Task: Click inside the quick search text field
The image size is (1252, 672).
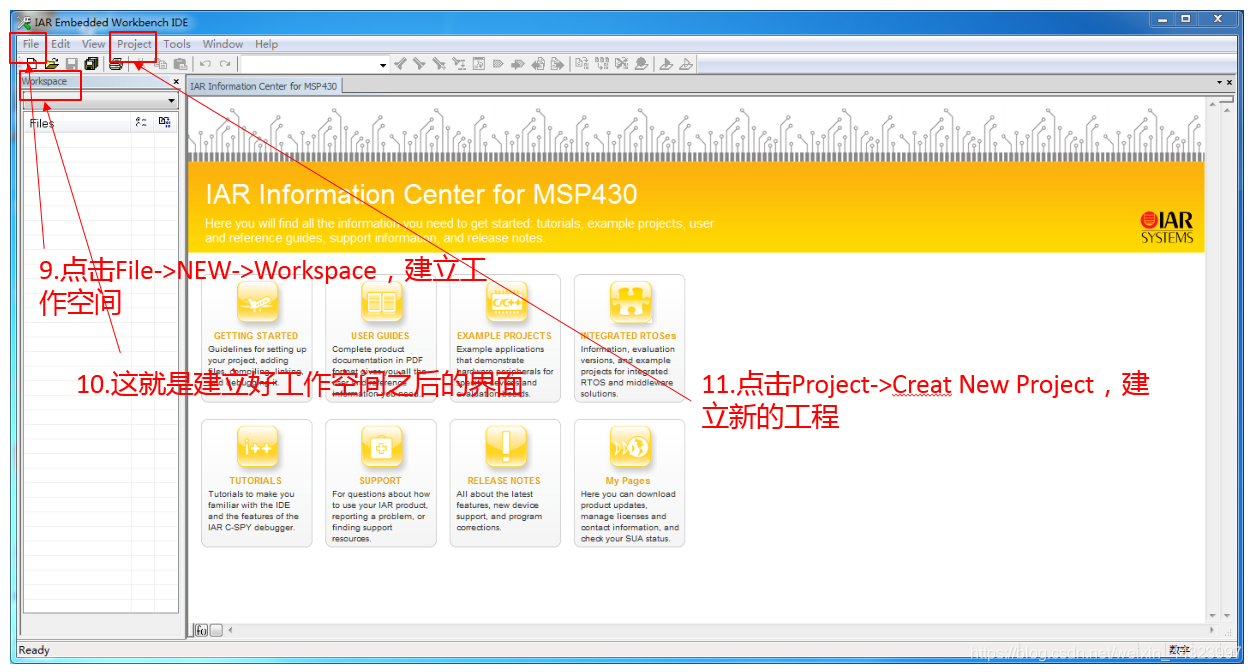Action: (309, 65)
